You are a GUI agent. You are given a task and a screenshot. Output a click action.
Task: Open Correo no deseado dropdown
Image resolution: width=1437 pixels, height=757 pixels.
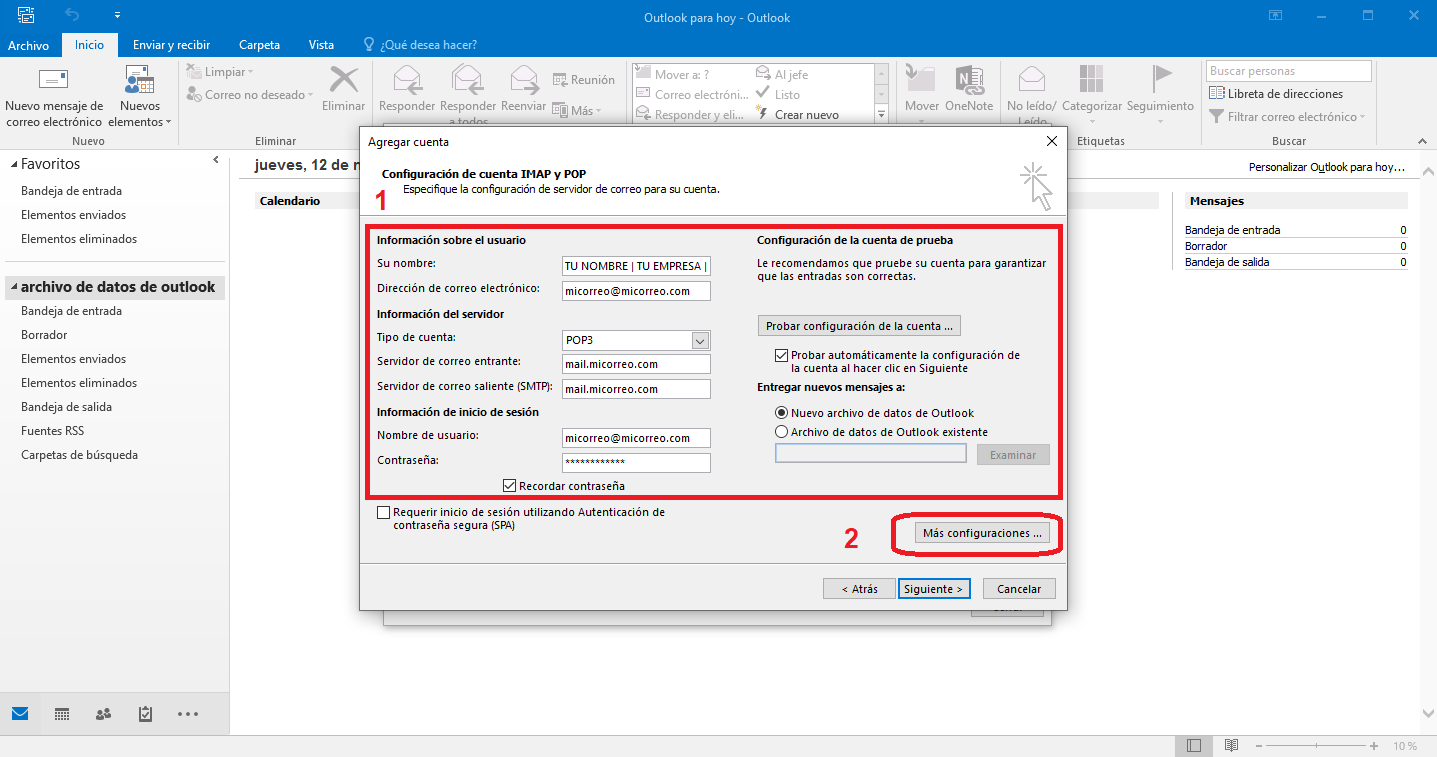coord(248,95)
